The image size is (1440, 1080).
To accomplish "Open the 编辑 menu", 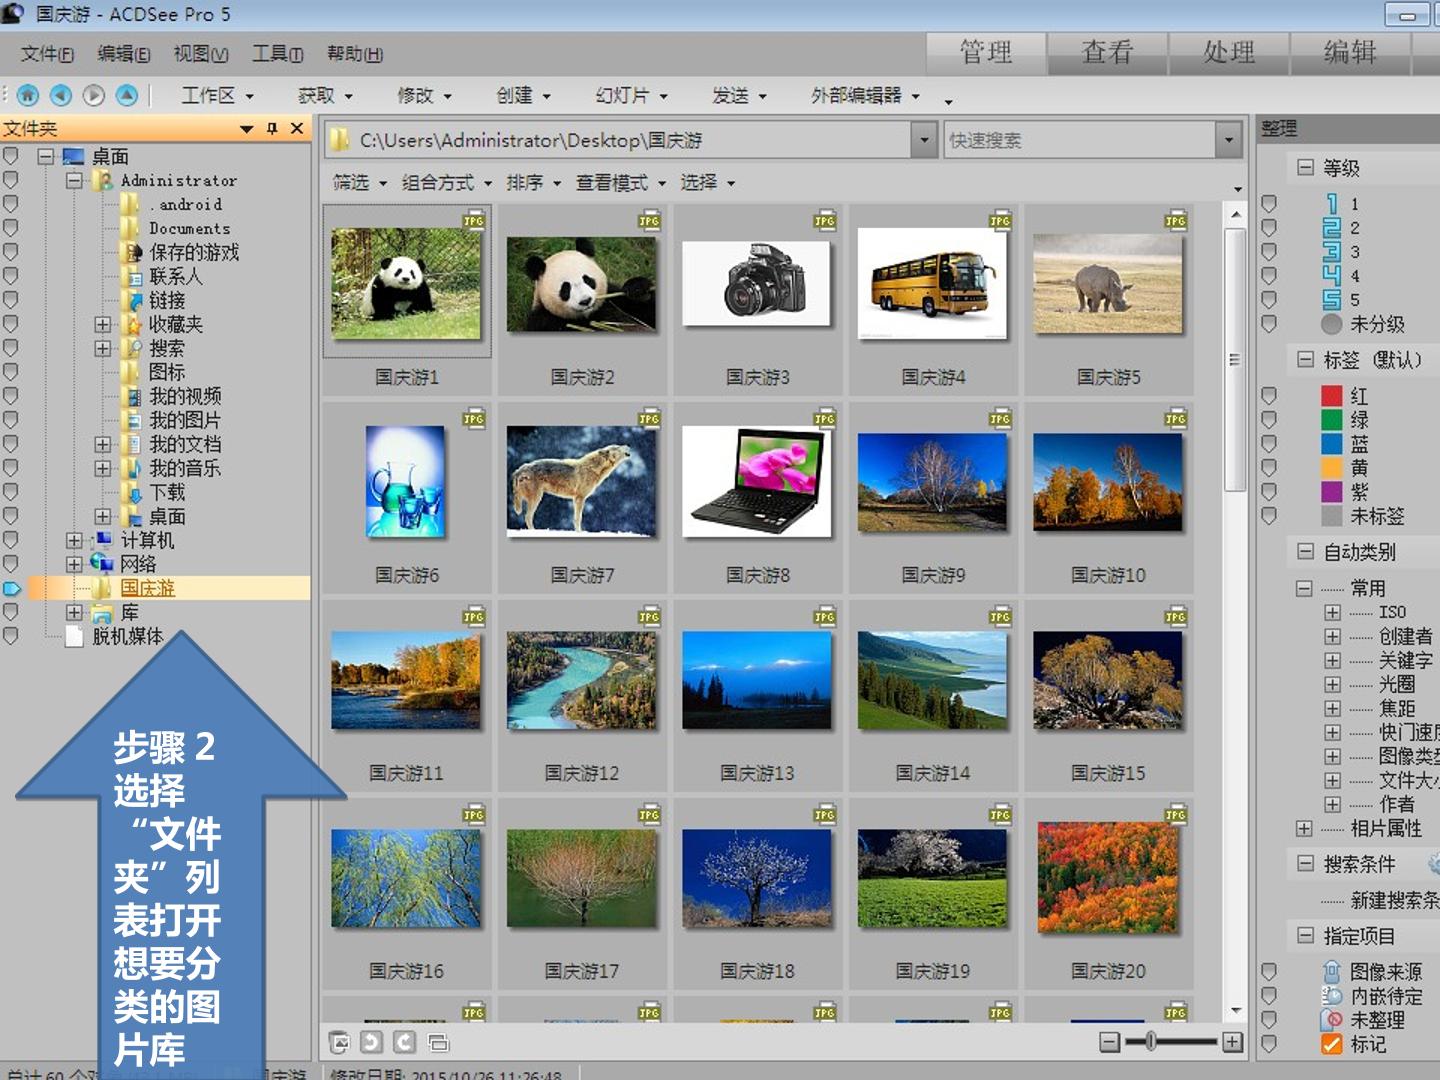I will (x=124, y=54).
